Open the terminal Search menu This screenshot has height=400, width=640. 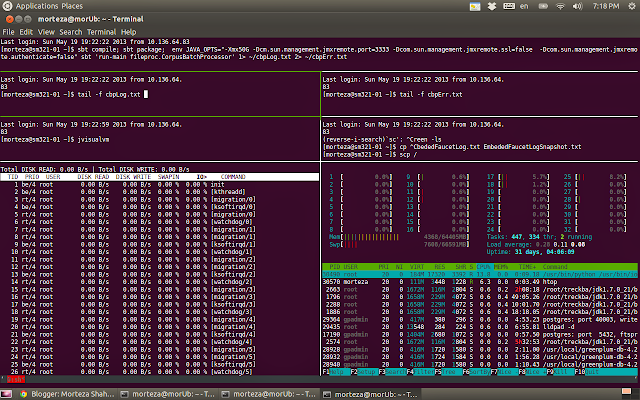coord(71,32)
